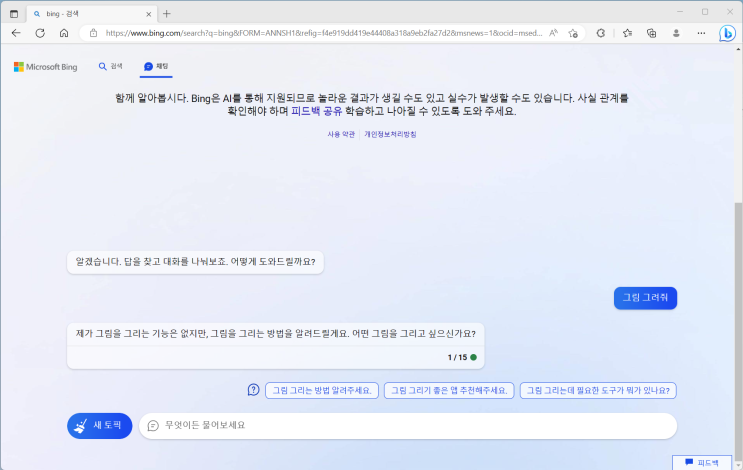Image resolution: width=743 pixels, height=470 pixels.
Task: Focus the '무엇이든 물어보세요' chat input
Action: (408, 425)
